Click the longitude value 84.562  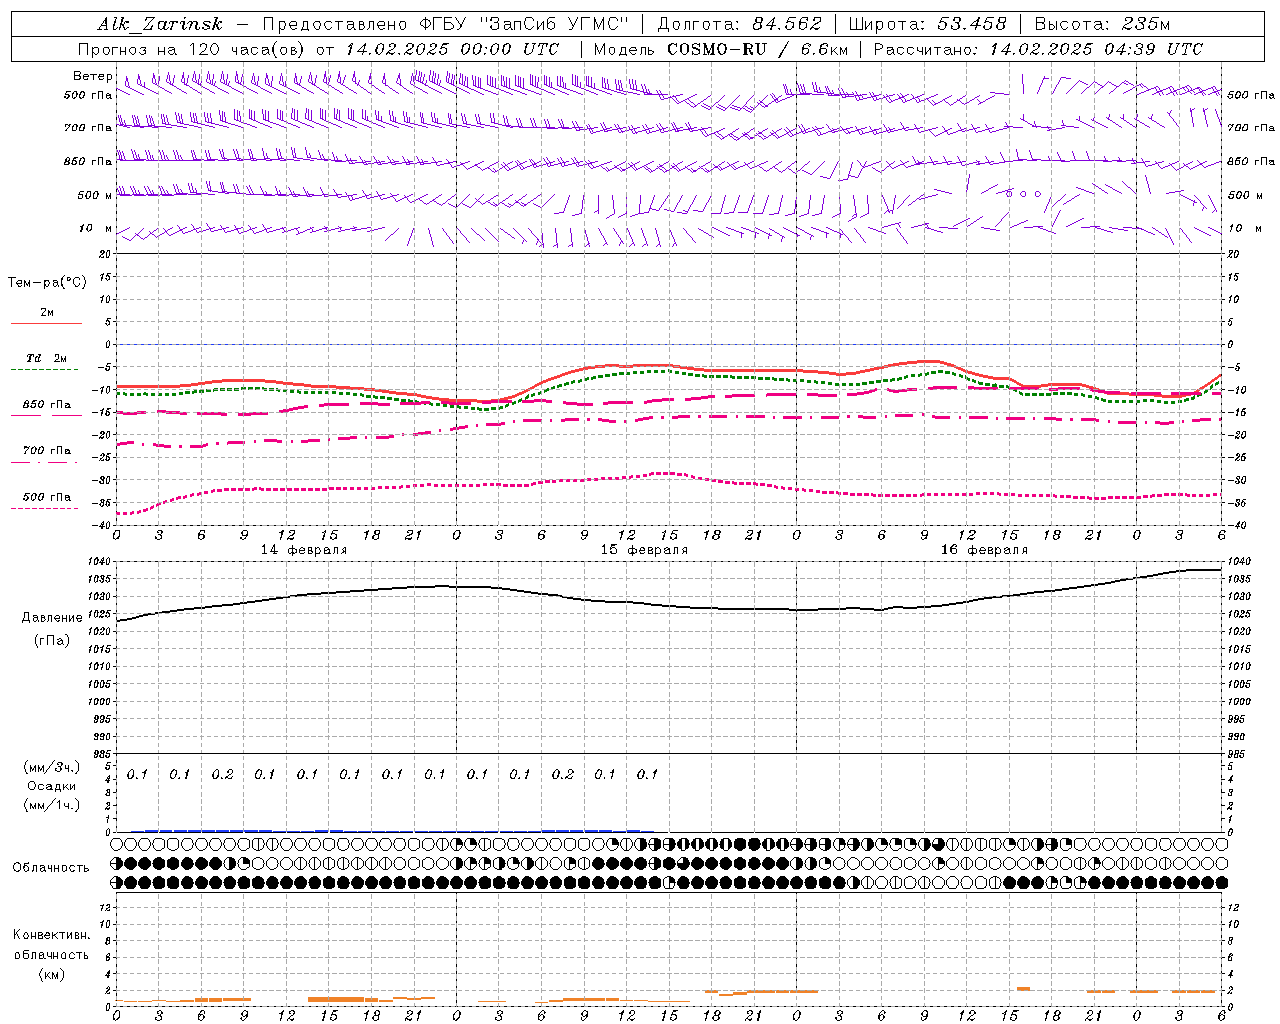787,24
